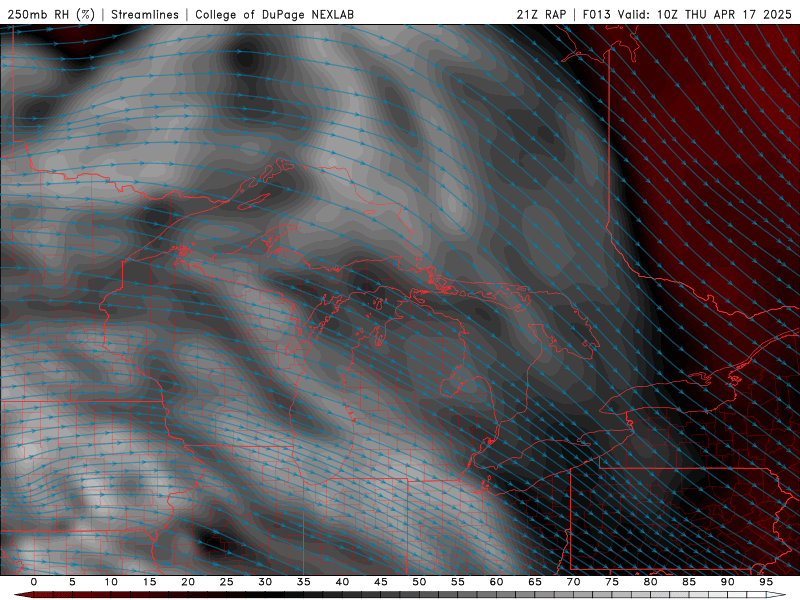
Task: Click the '80' colorbar scale label
Action: coord(651,582)
